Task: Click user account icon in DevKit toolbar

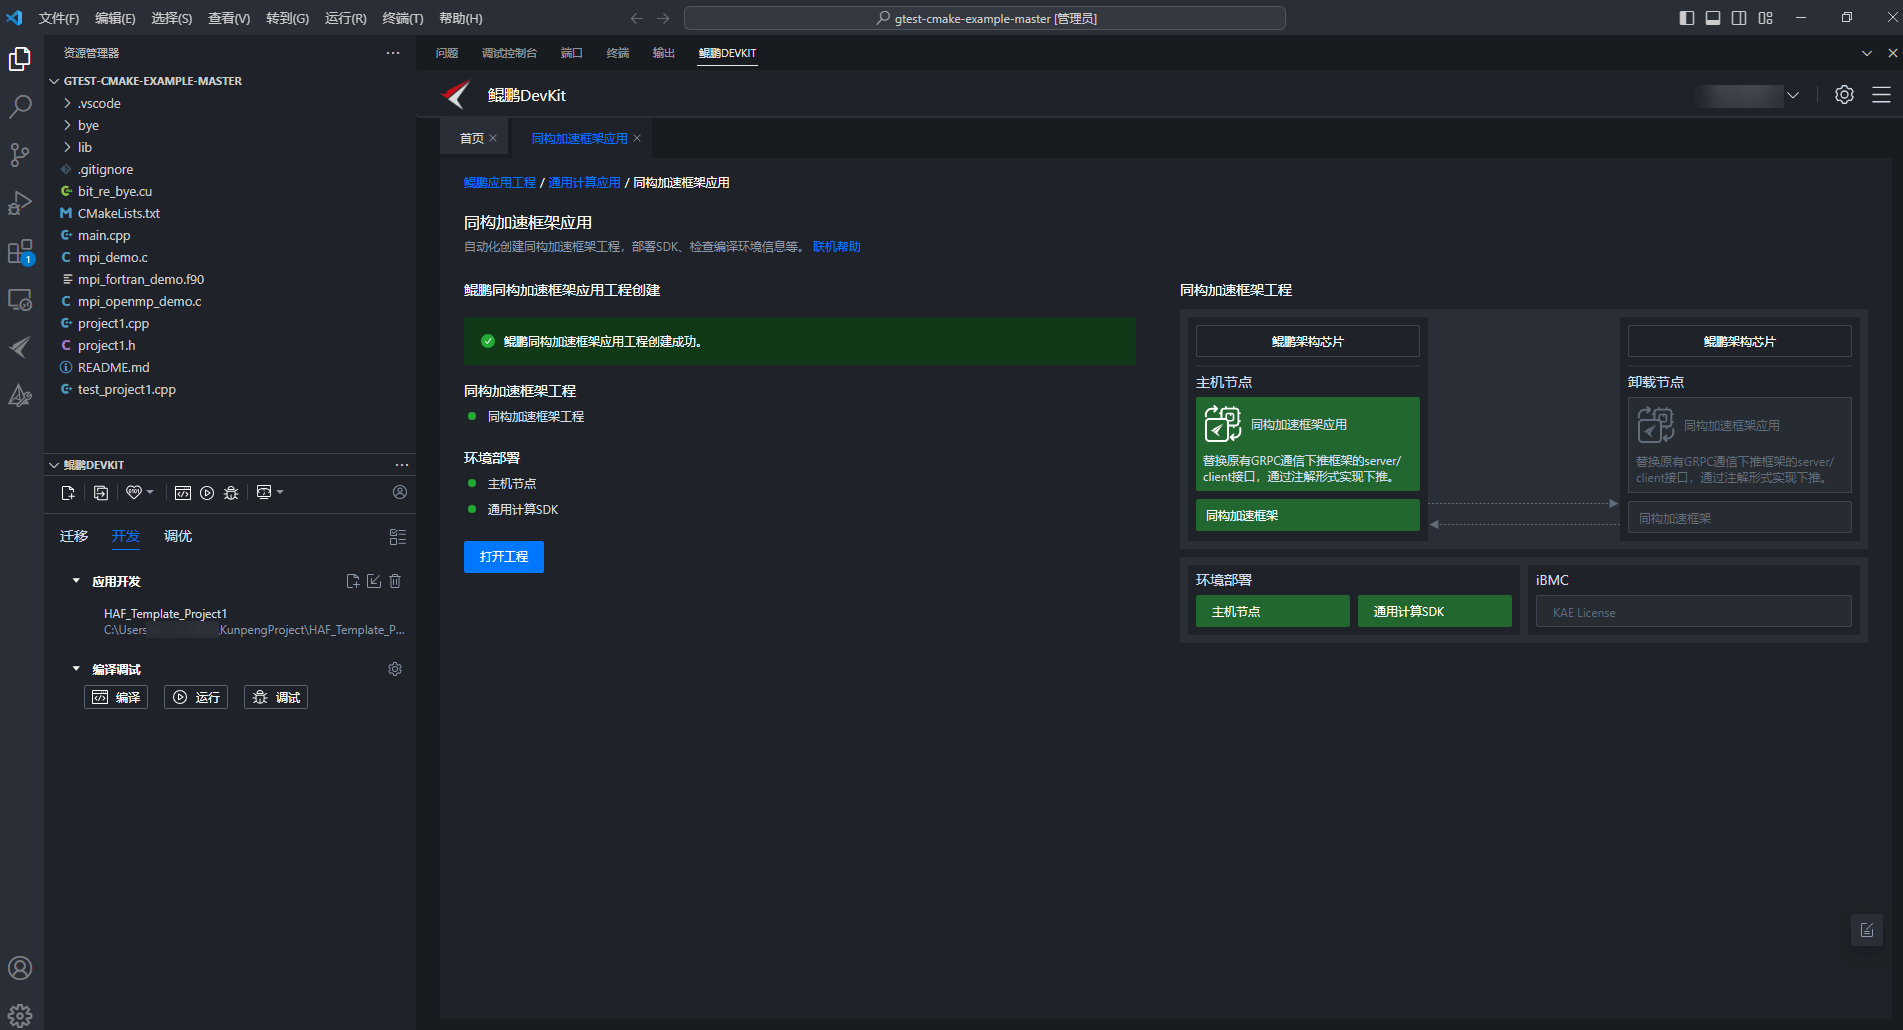Action: (x=400, y=492)
